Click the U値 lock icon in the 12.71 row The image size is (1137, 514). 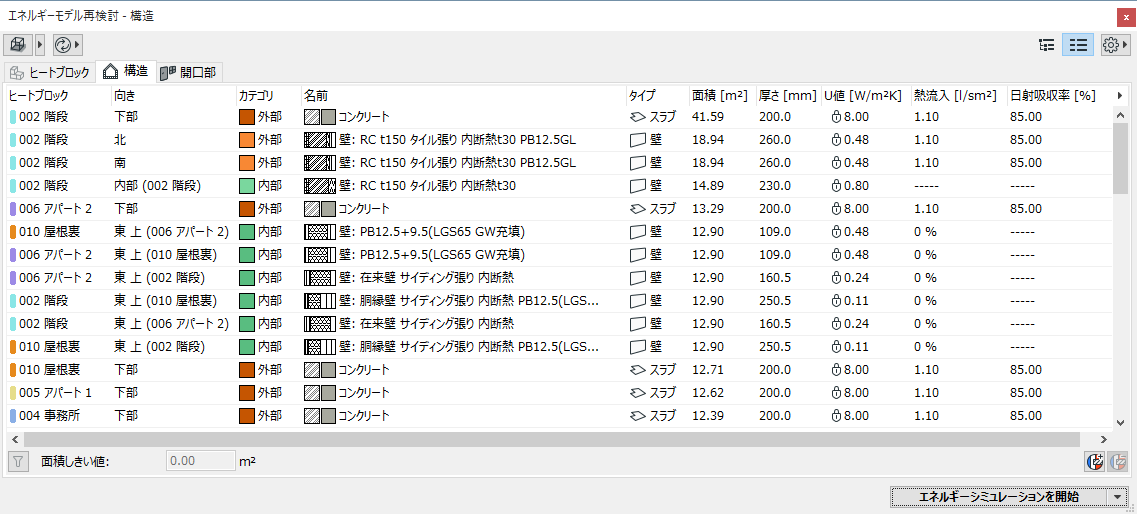[835, 370]
